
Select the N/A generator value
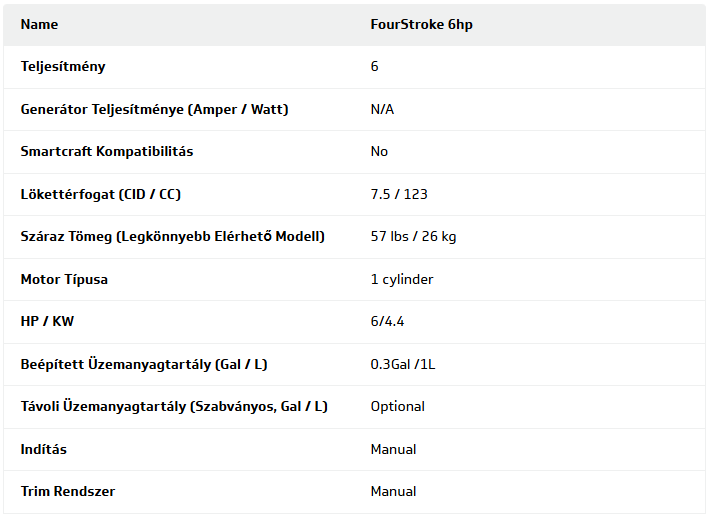pyautogui.click(x=382, y=109)
